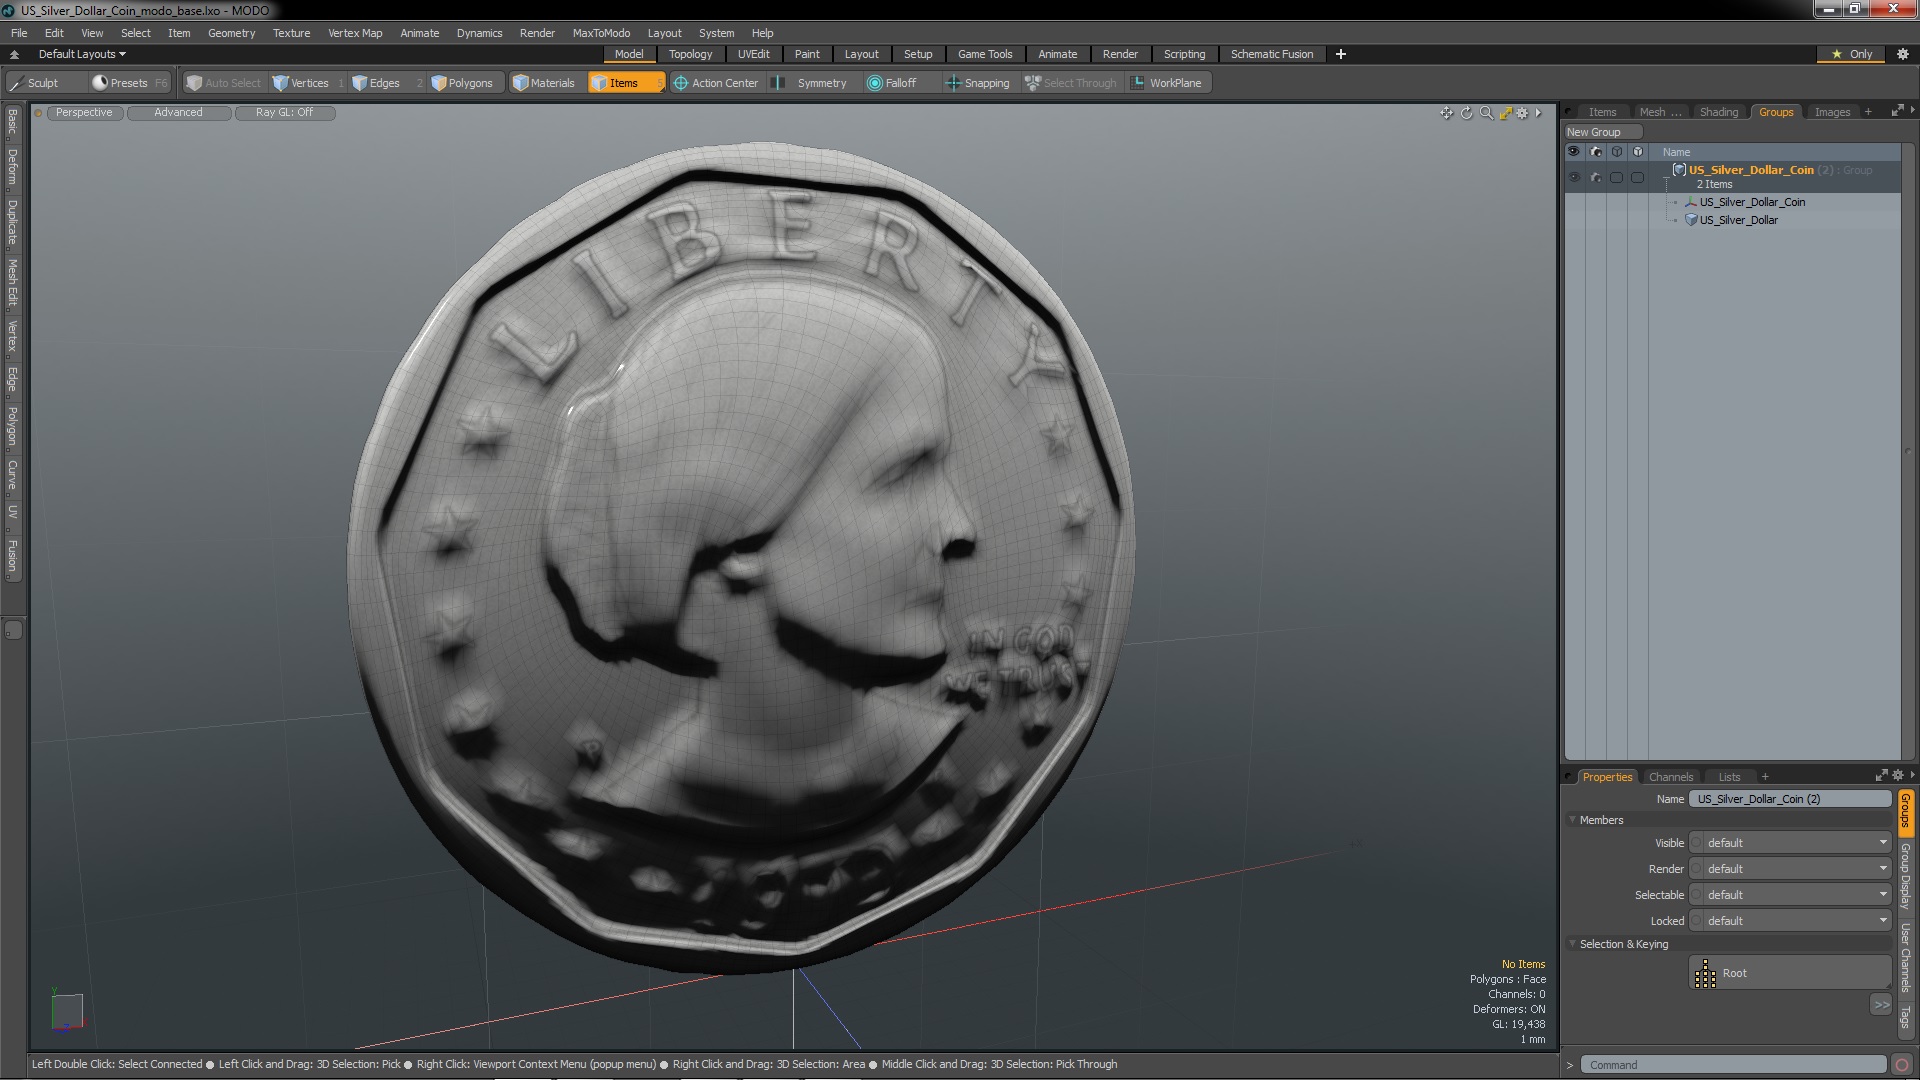Click the record circle next to Command field
This screenshot has width=1920, height=1080.
pyautogui.click(x=1902, y=1065)
